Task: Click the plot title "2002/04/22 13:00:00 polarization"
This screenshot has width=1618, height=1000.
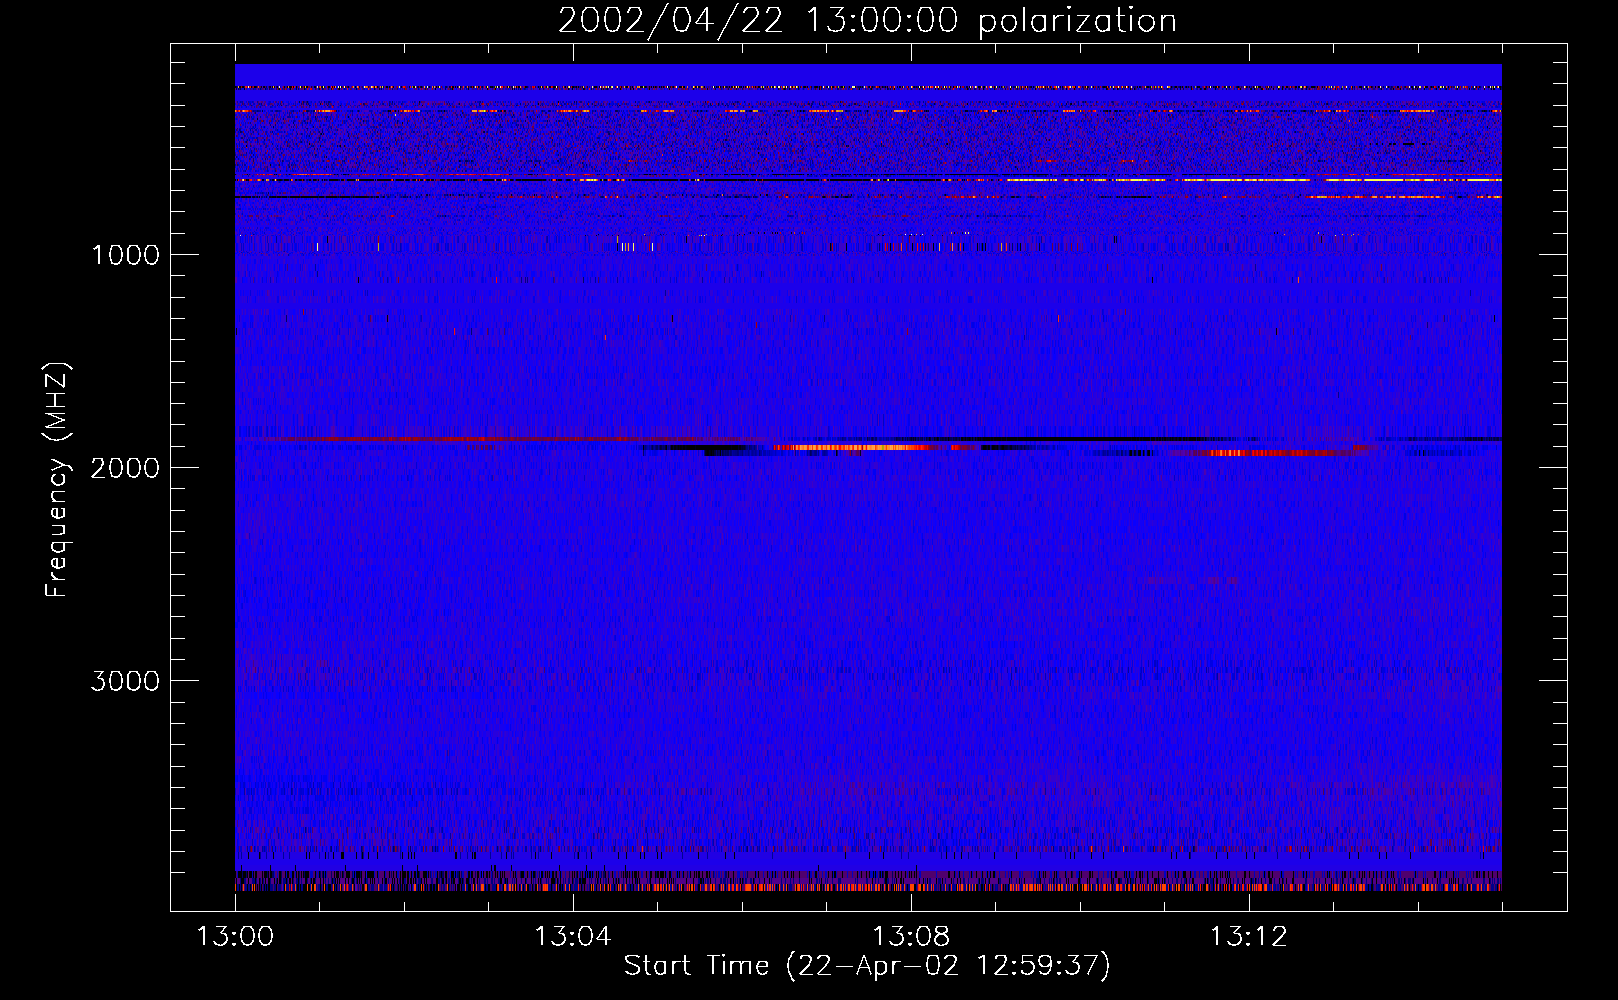Action: (867, 21)
